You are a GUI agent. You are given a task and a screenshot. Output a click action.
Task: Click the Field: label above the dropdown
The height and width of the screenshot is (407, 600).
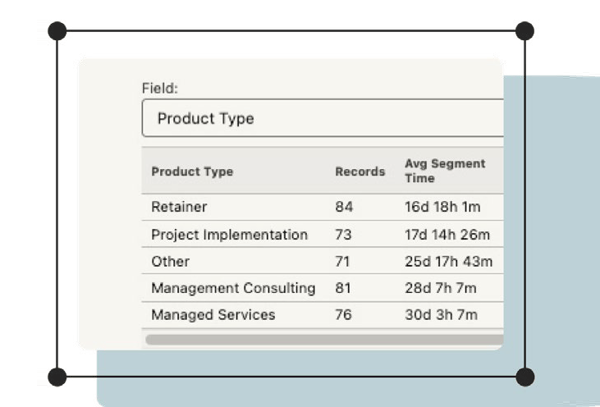point(160,88)
